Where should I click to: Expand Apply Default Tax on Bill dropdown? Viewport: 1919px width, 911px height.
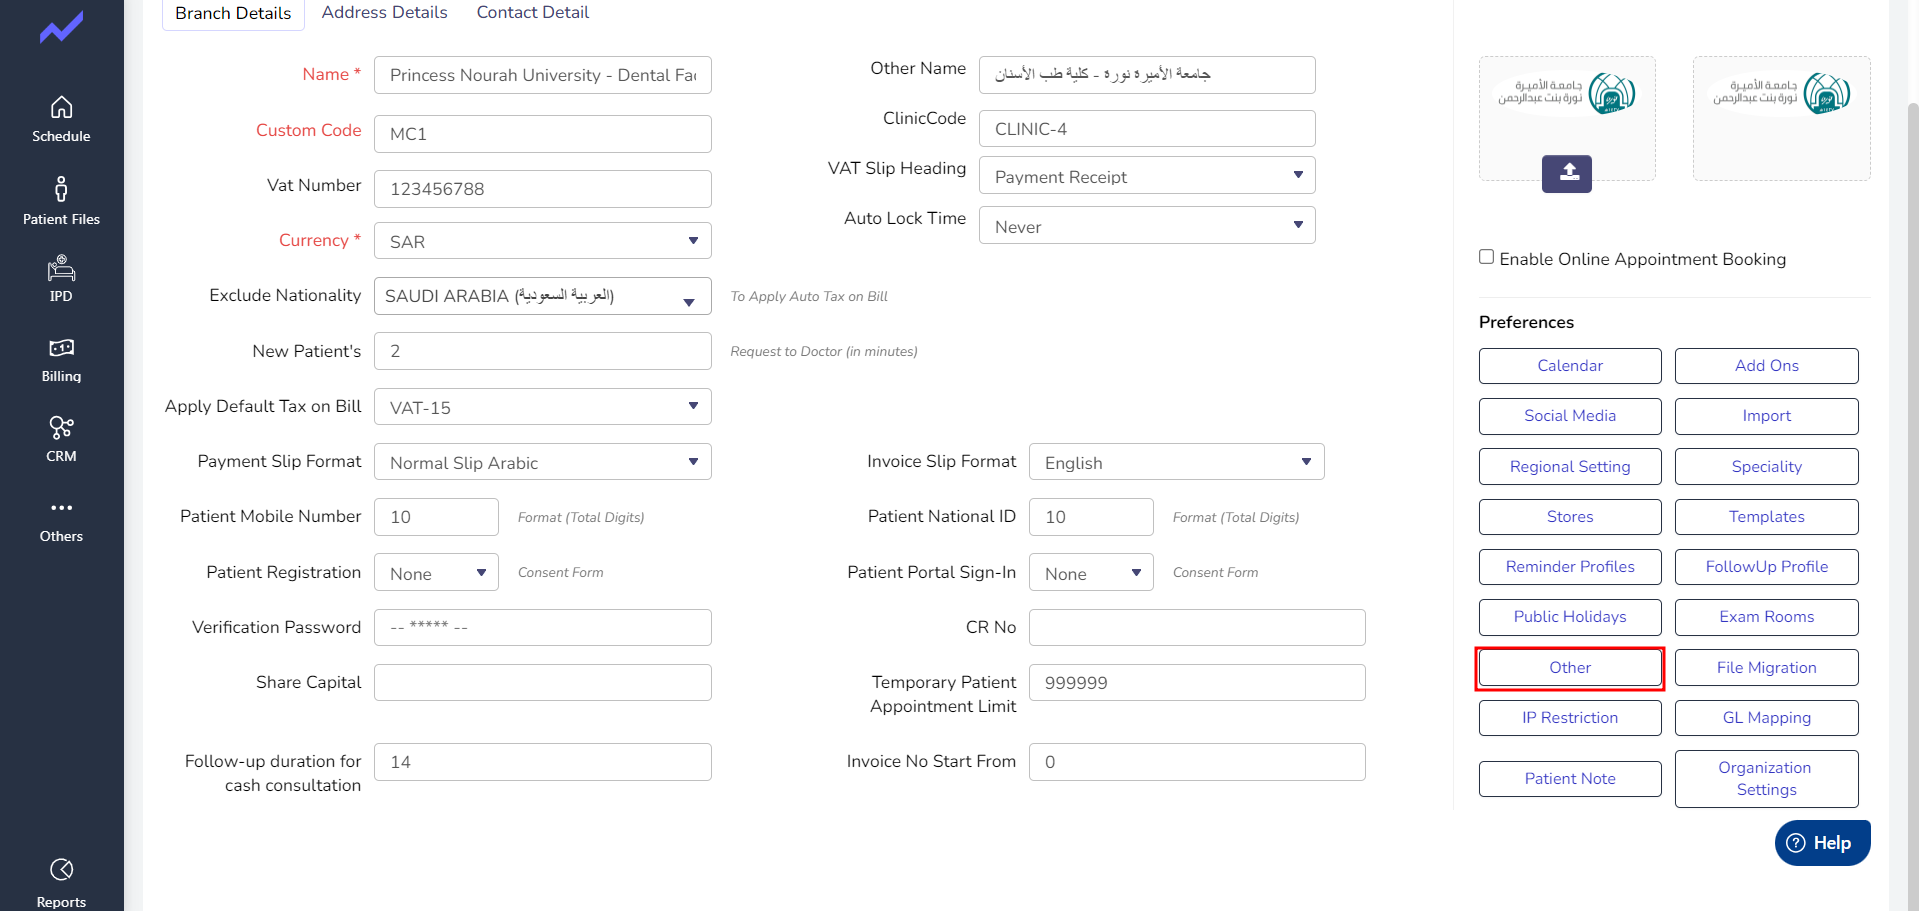click(x=543, y=407)
